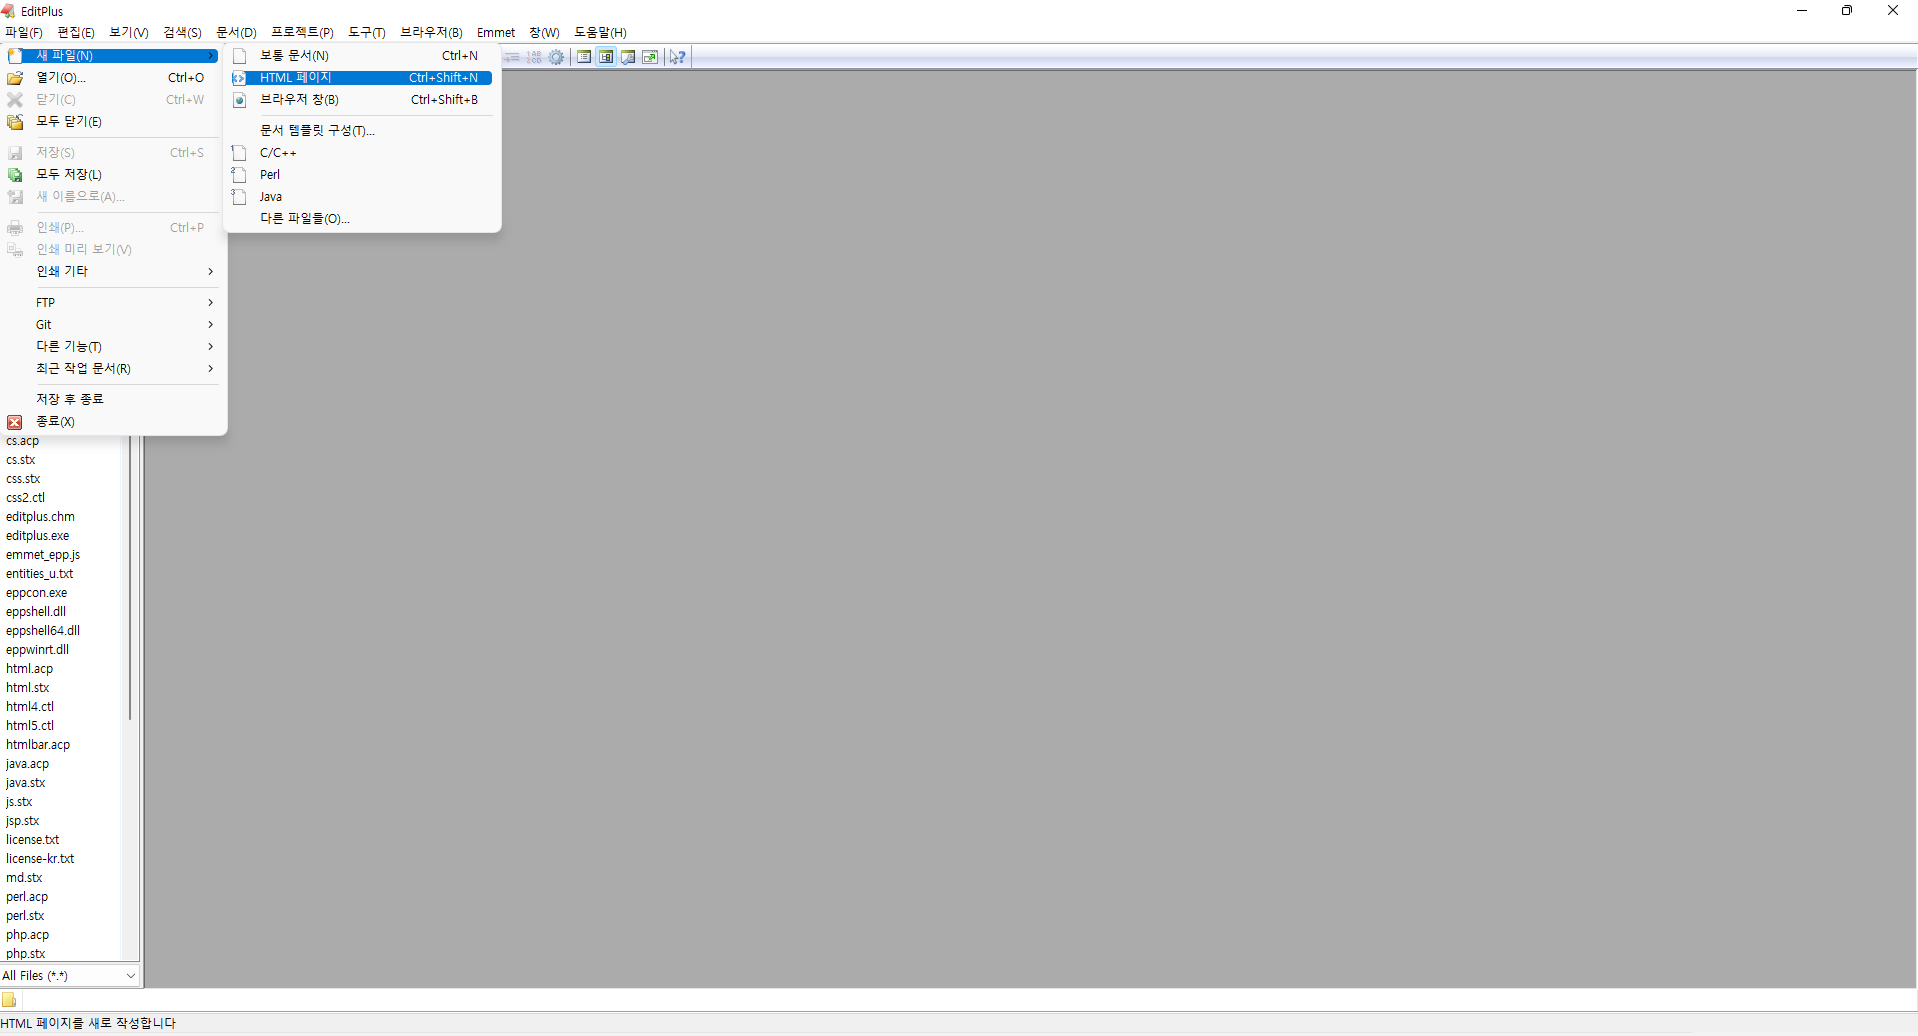Click the Java template page icon
Image resolution: width=1918 pixels, height=1036 pixels.
pyautogui.click(x=240, y=197)
